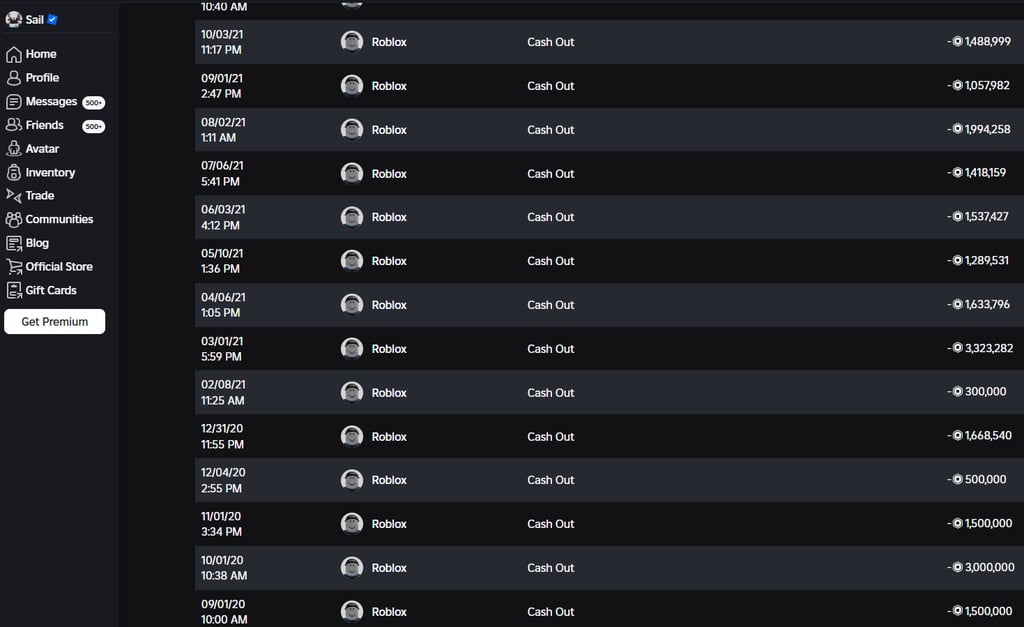Click Roblox avatar in 12/04/20 row
The image size is (1024, 627).
[x=352, y=480]
